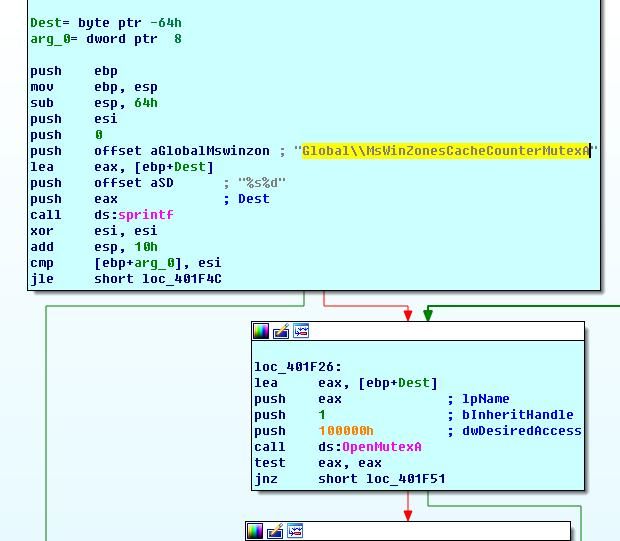Click the offset aSD operand
Screen dimensions: 620x541
[134, 183]
